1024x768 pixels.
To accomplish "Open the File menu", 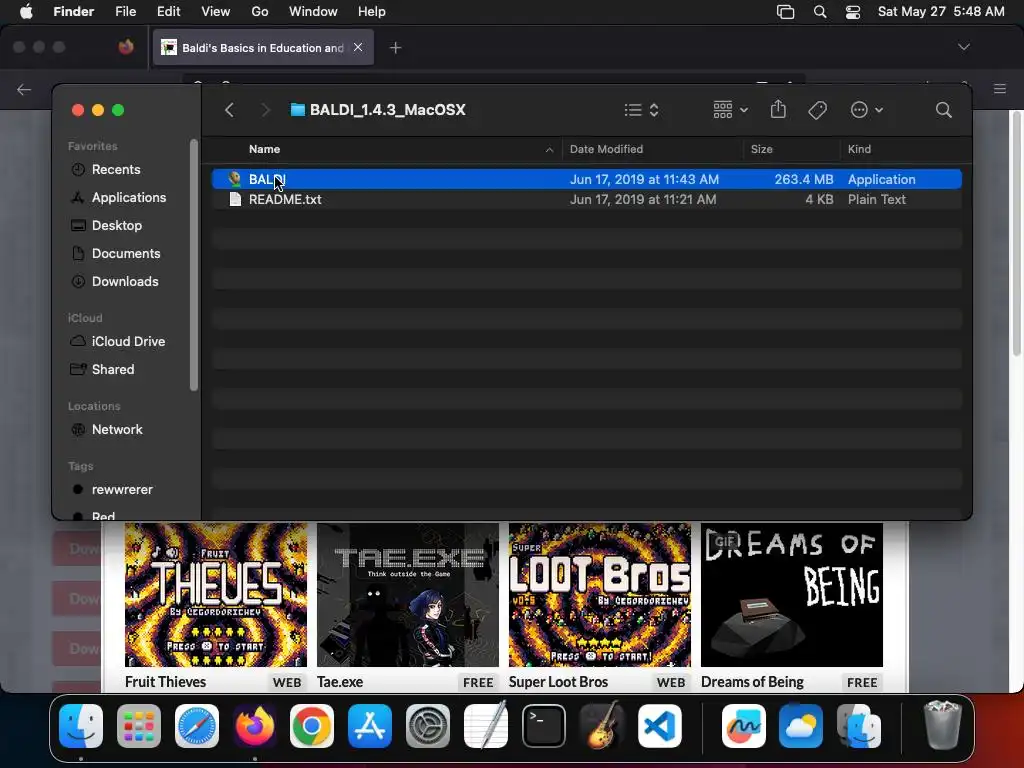I will pos(125,12).
